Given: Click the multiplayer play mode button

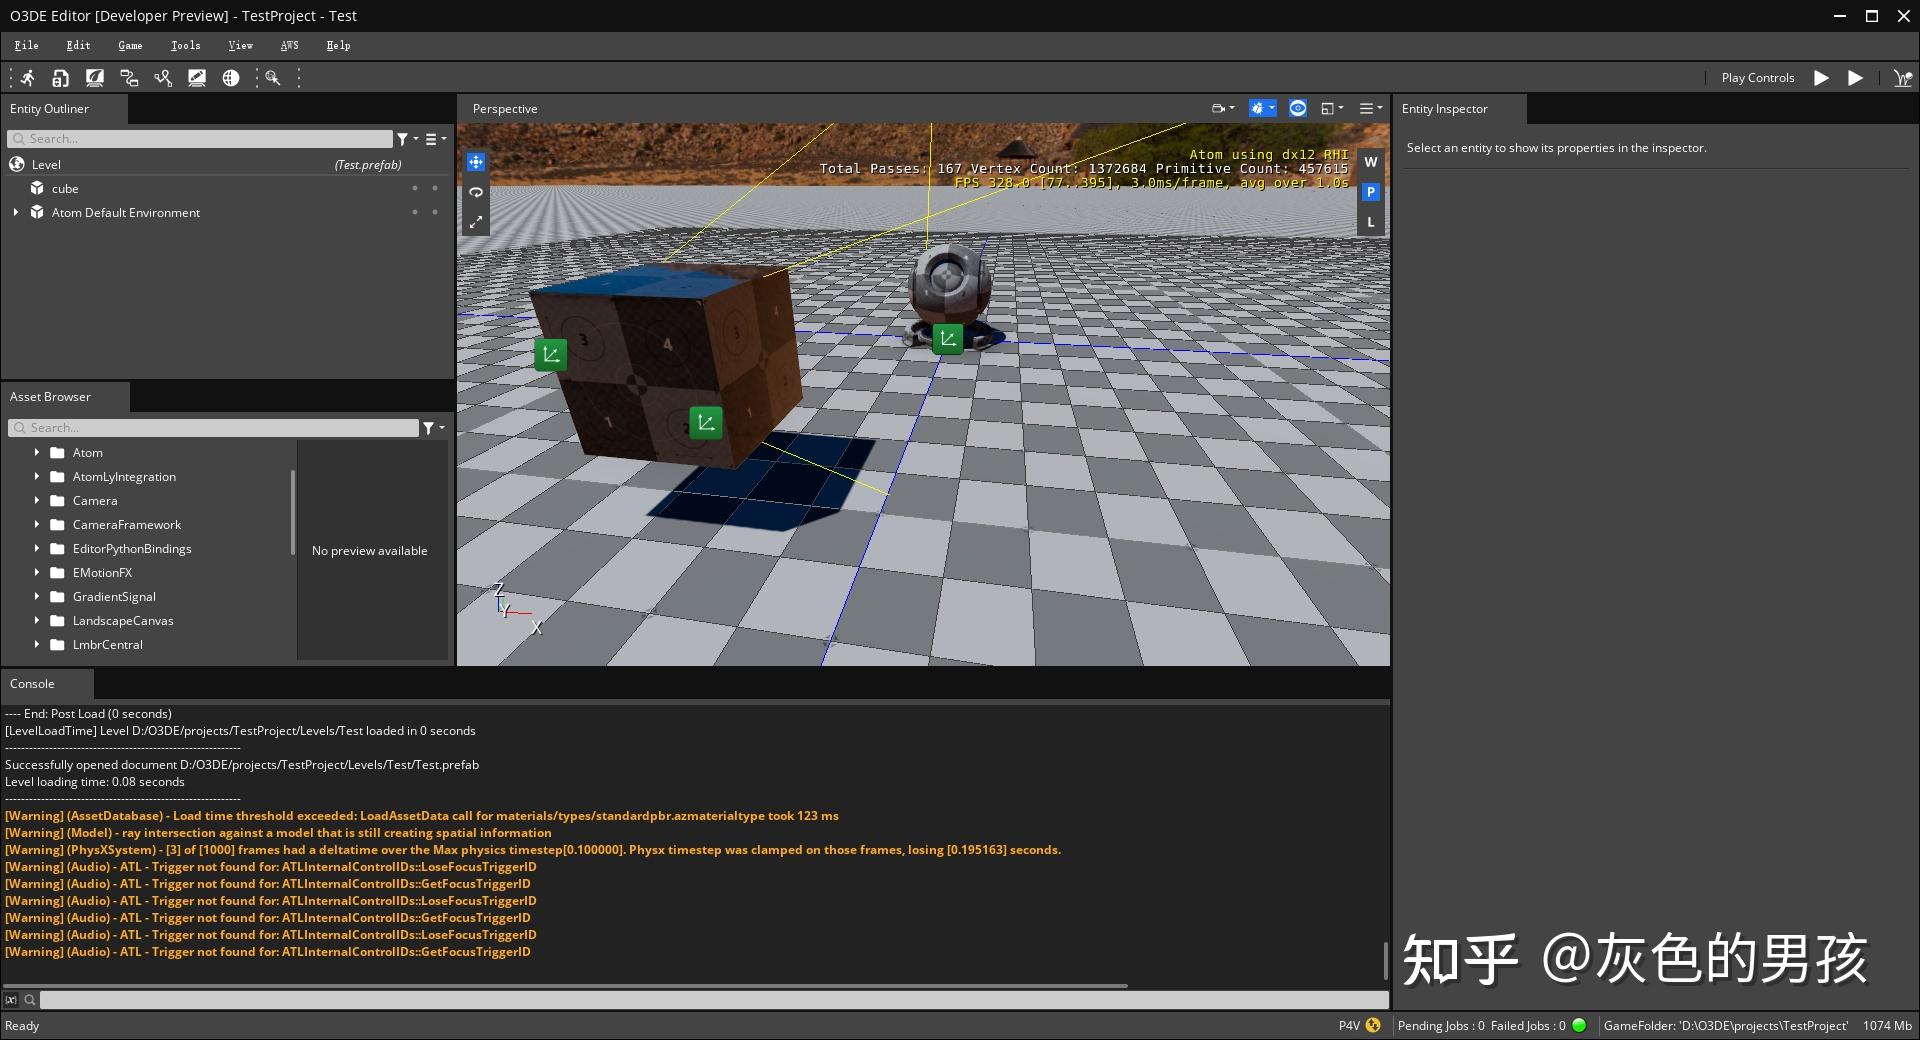Looking at the screenshot, I should coord(1902,78).
